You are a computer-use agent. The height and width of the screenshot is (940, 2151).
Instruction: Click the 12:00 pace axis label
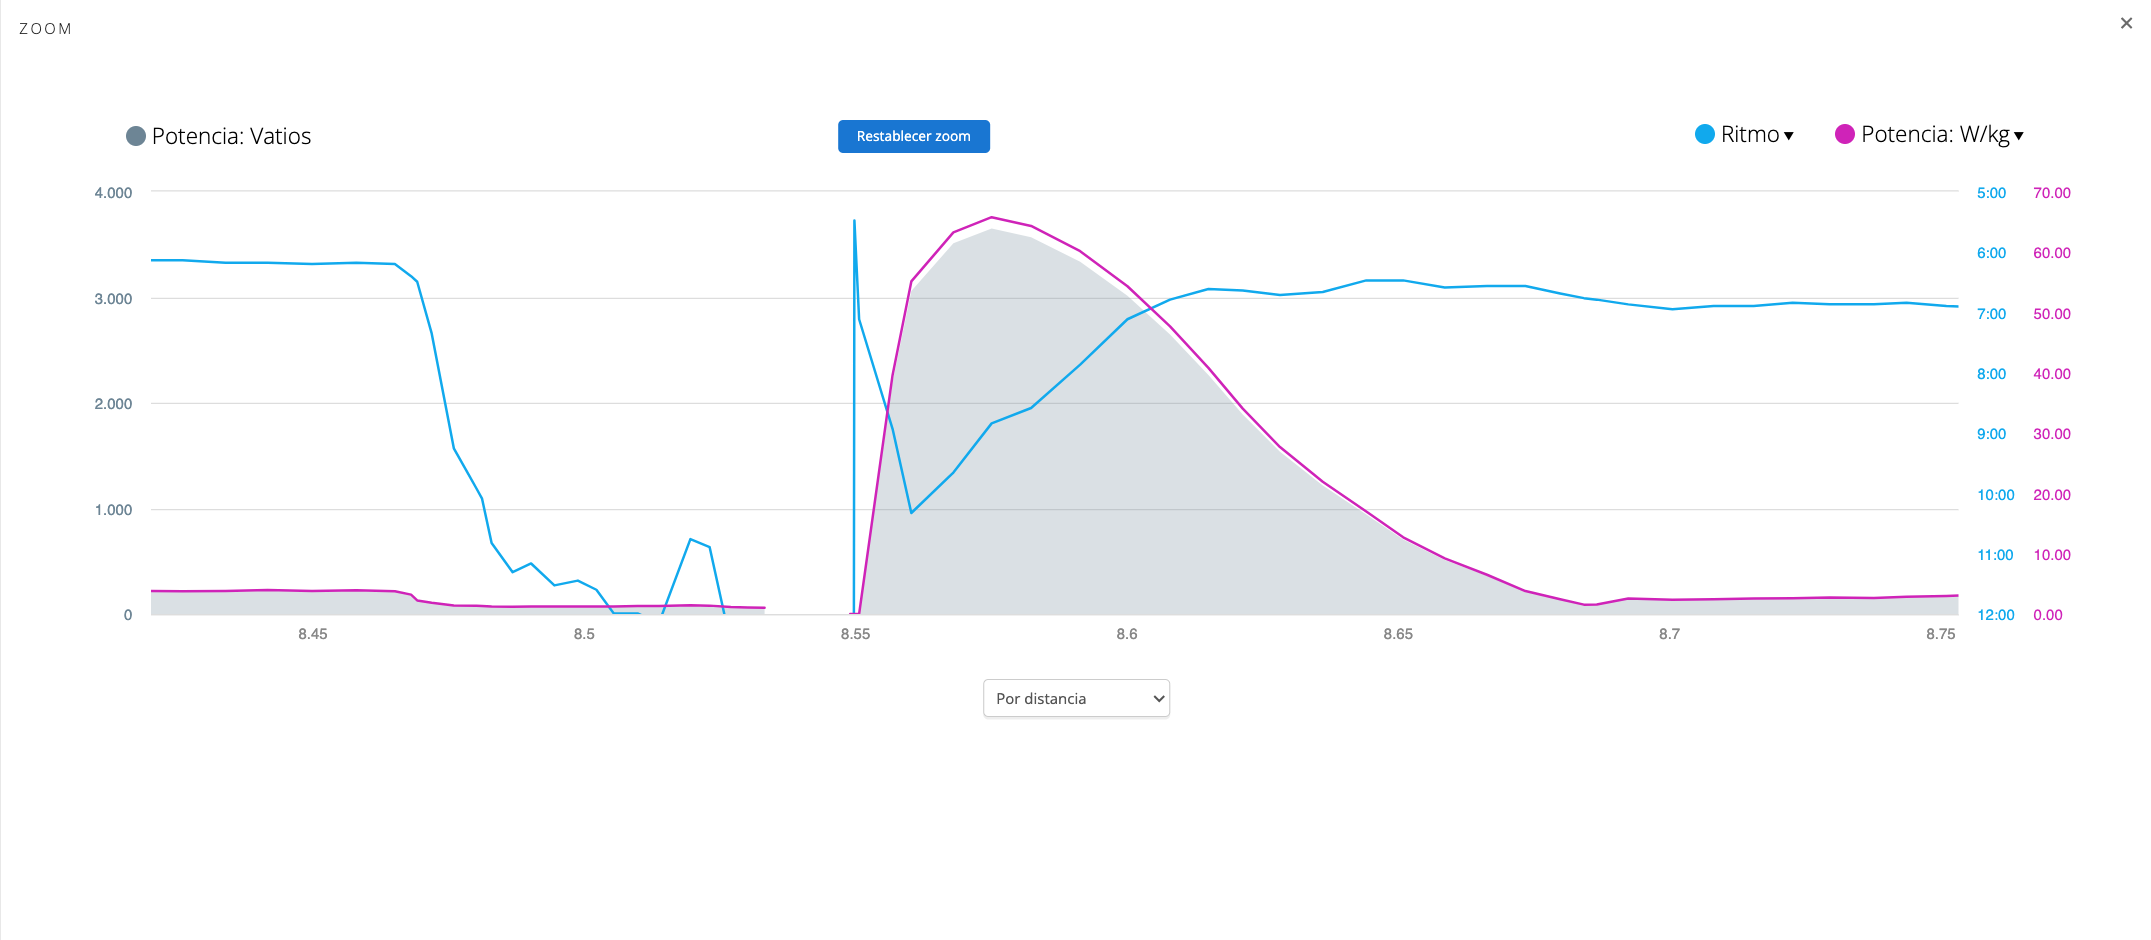(x=1995, y=615)
